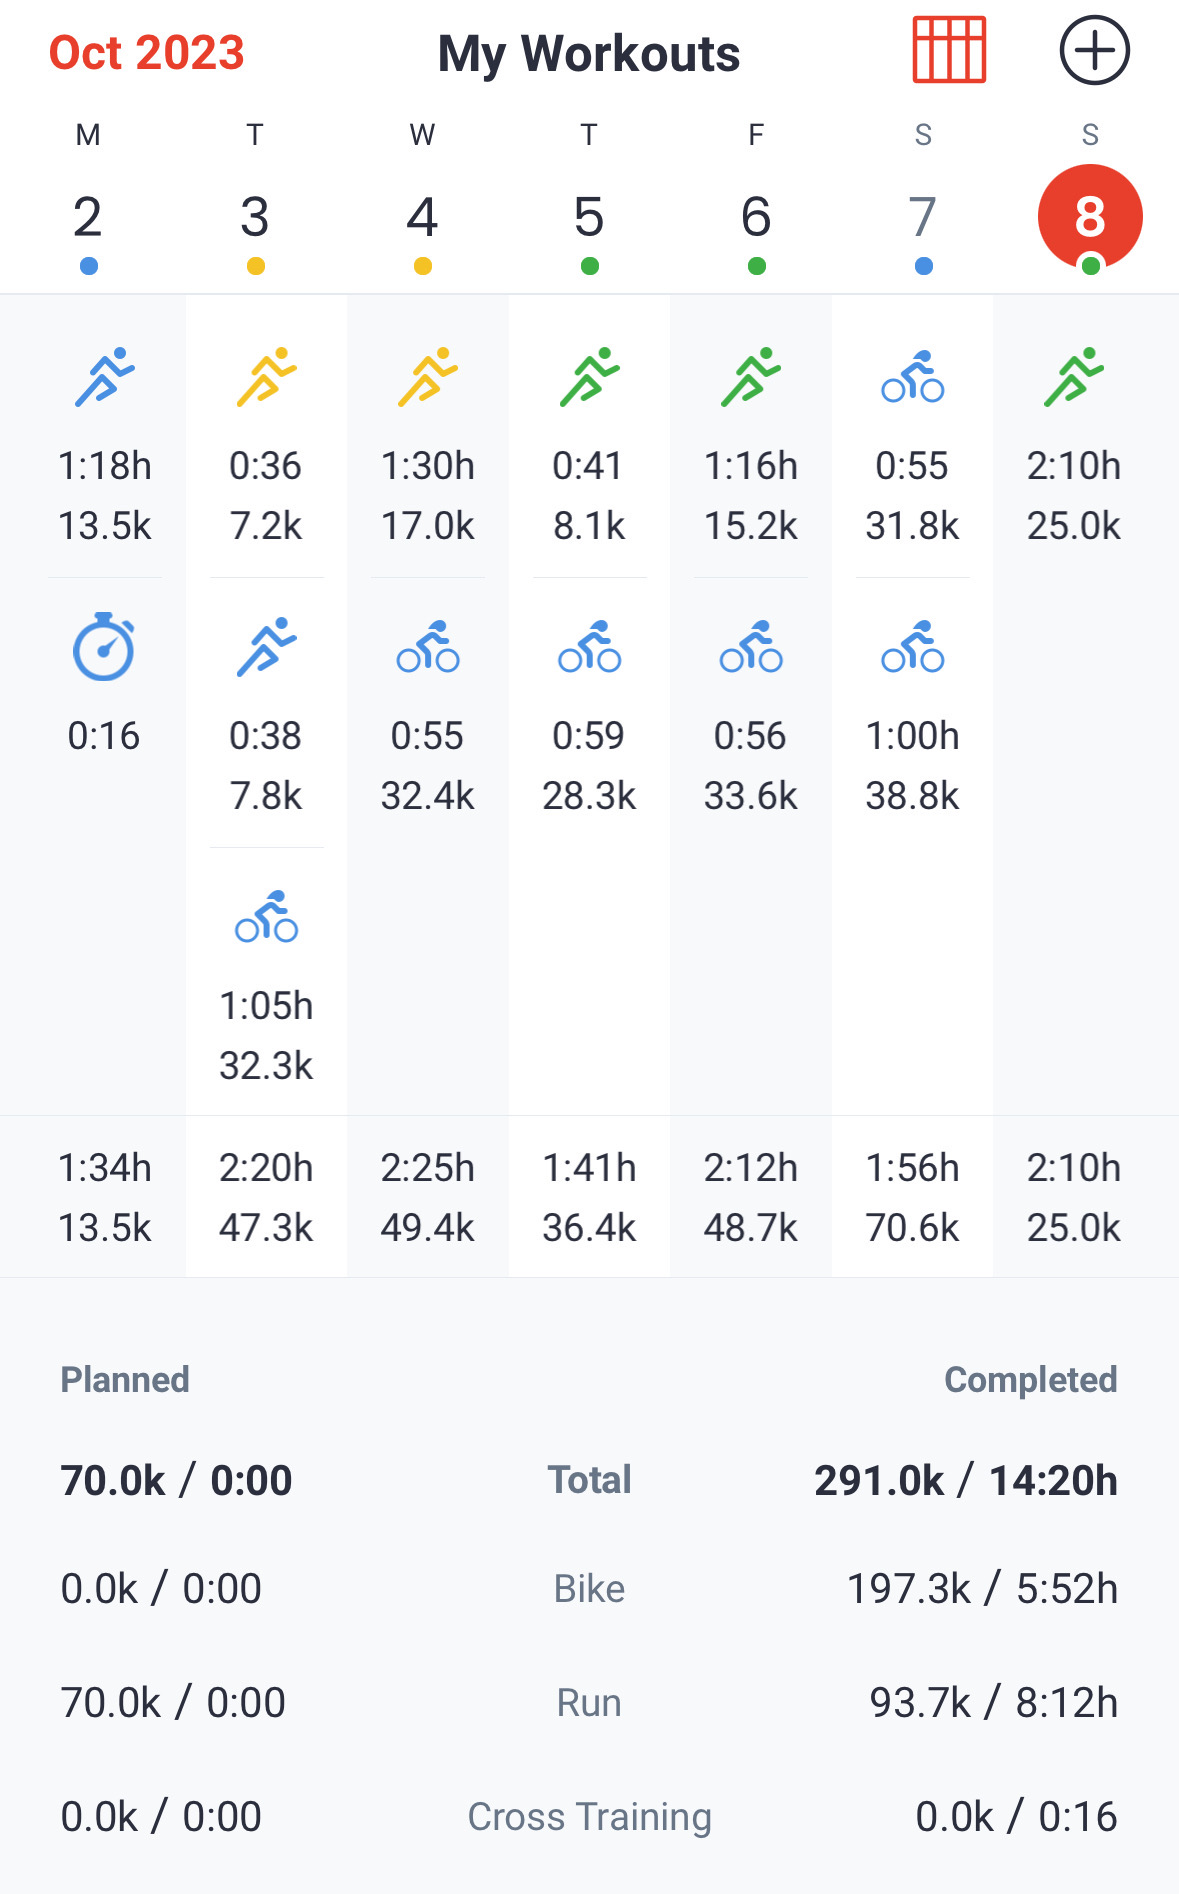Tap Tuesday's daily total 2:20h 47.3k
The image size is (1179, 1894).
(x=266, y=1197)
